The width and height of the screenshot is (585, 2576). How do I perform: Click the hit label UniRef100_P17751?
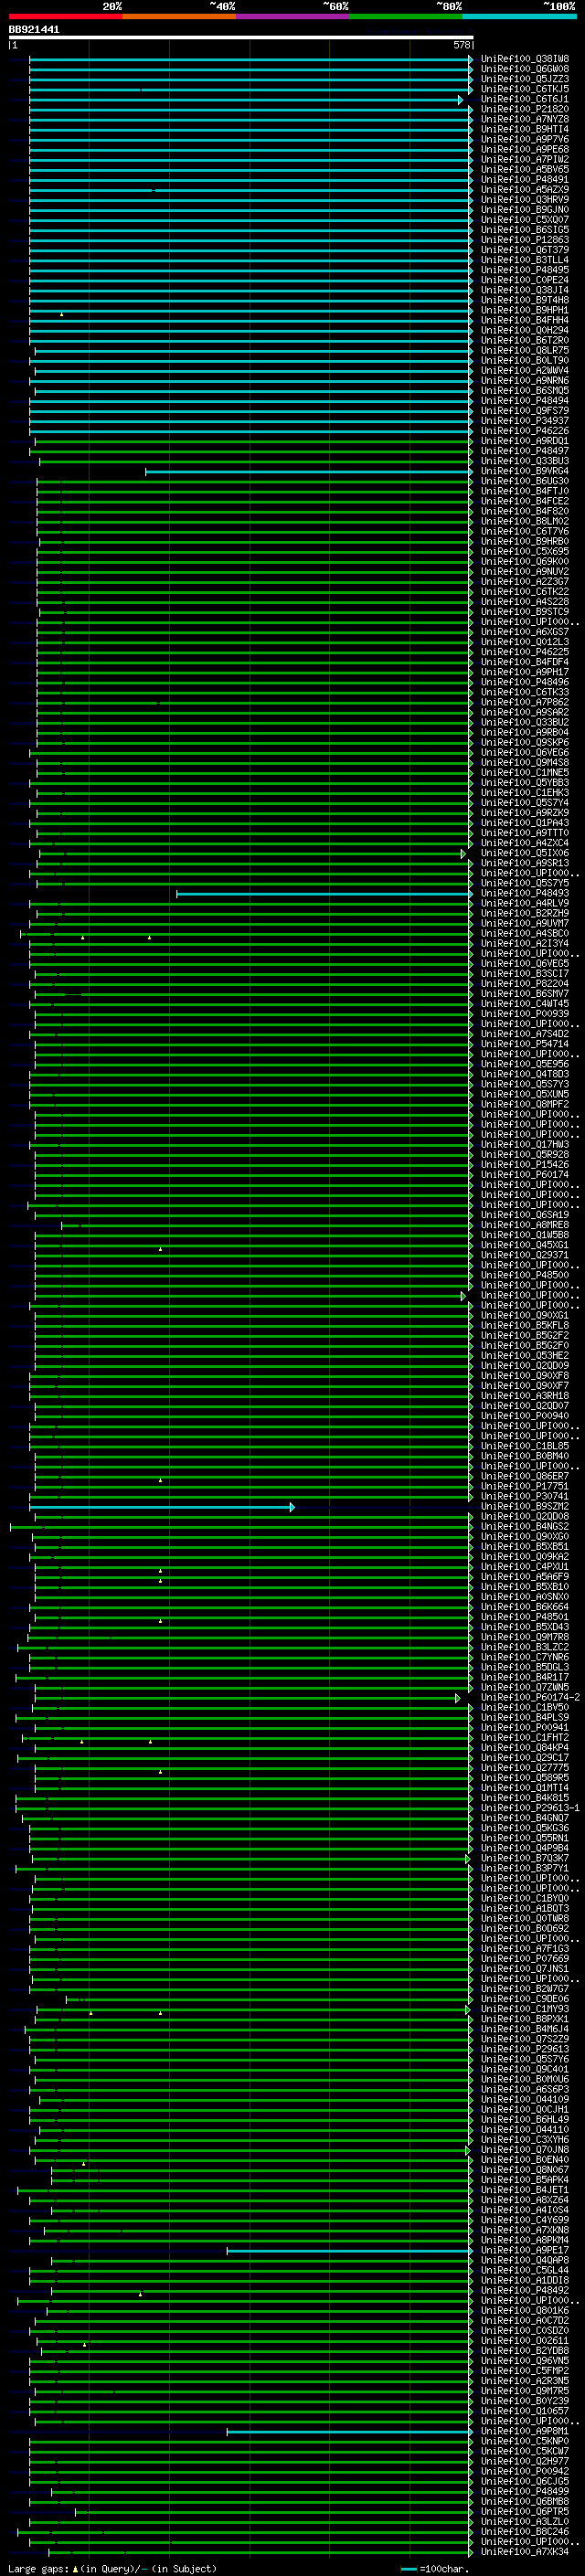pyautogui.click(x=525, y=1486)
